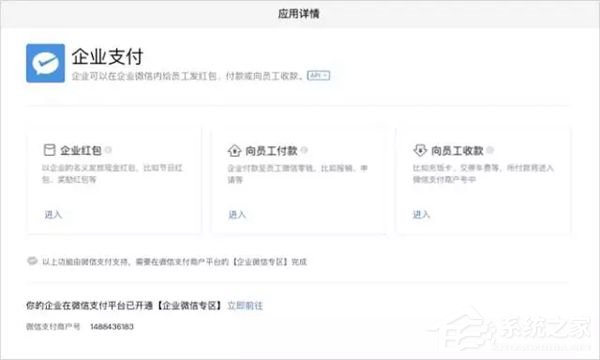Click the 企业支付 heading text
Screen dimensions: 600x360
tap(108, 57)
